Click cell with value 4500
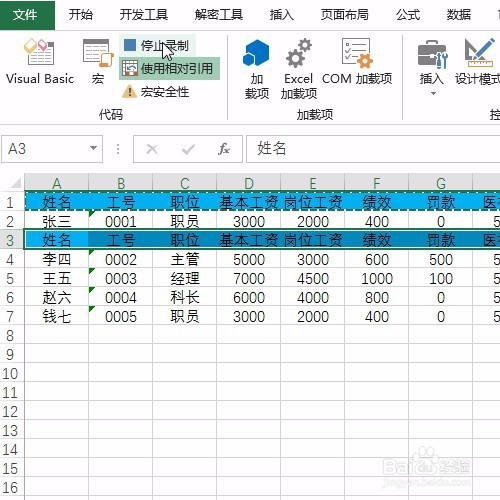This screenshot has height=500, width=500. coord(313,278)
